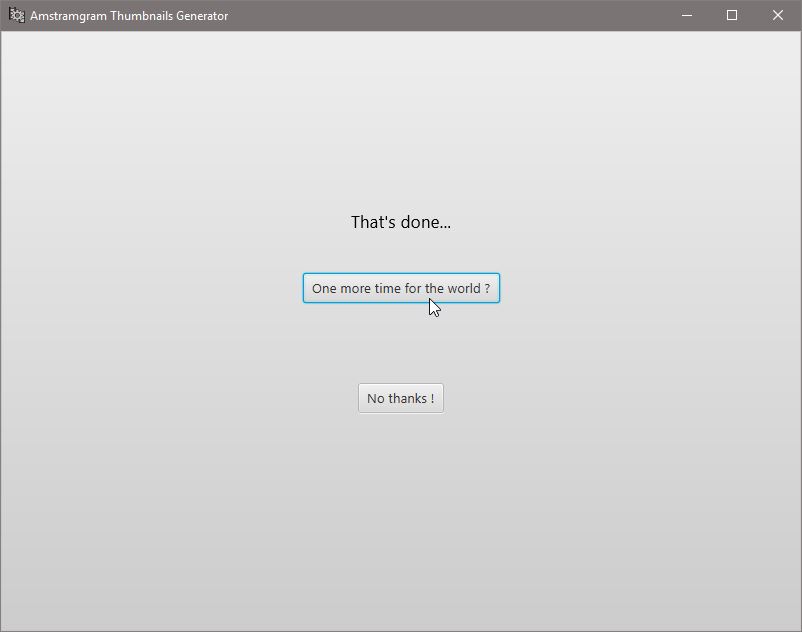Close the Amstramgram Thumbnails Generator window
Image resolution: width=802 pixels, height=632 pixels.
click(x=778, y=15)
